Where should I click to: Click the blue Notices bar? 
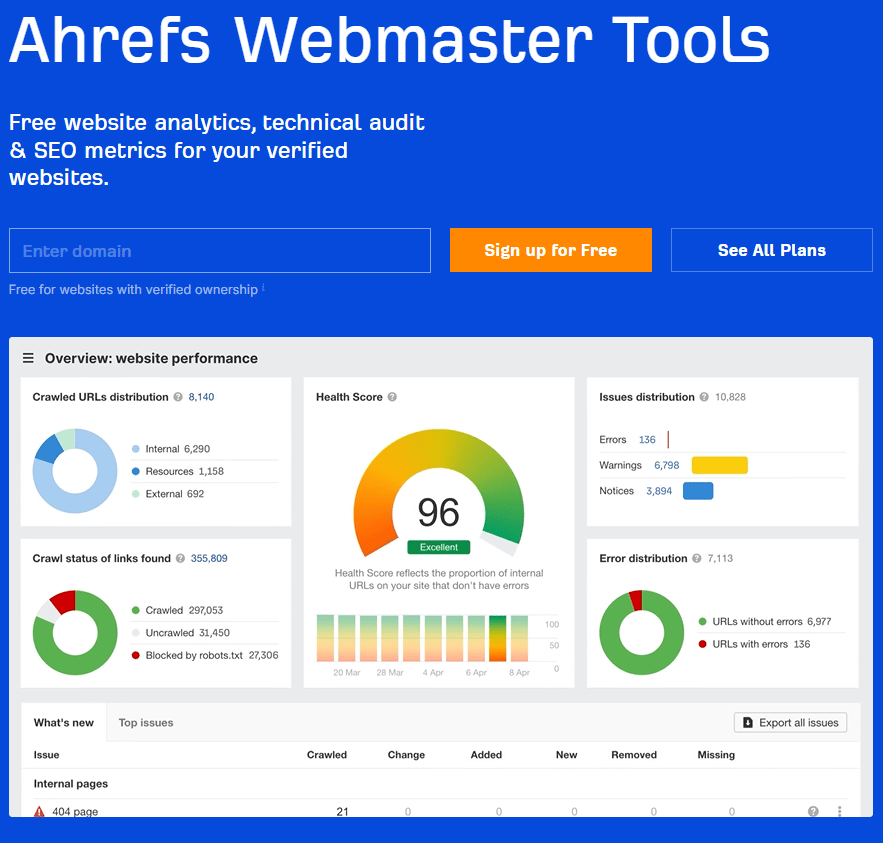click(698, 491)
